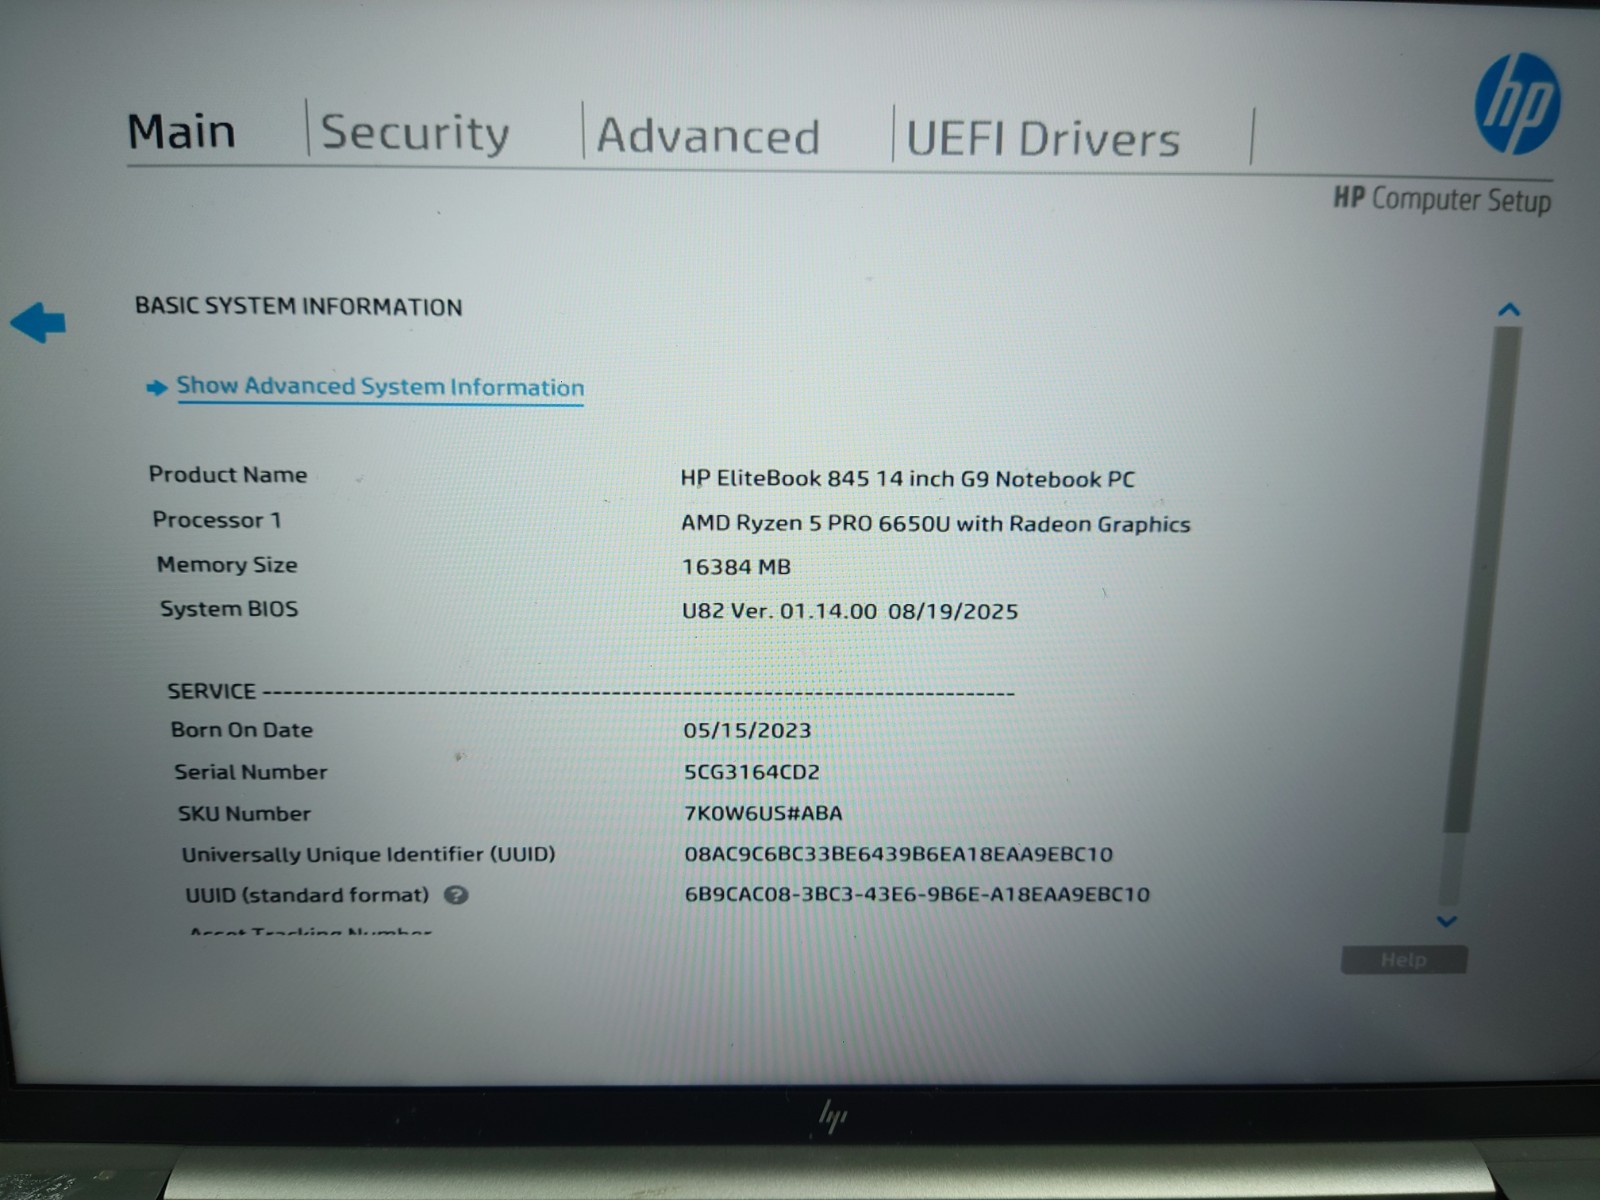Click the UUID standard format help icon
This screenshot has height=1200, width=1600.
456,895
